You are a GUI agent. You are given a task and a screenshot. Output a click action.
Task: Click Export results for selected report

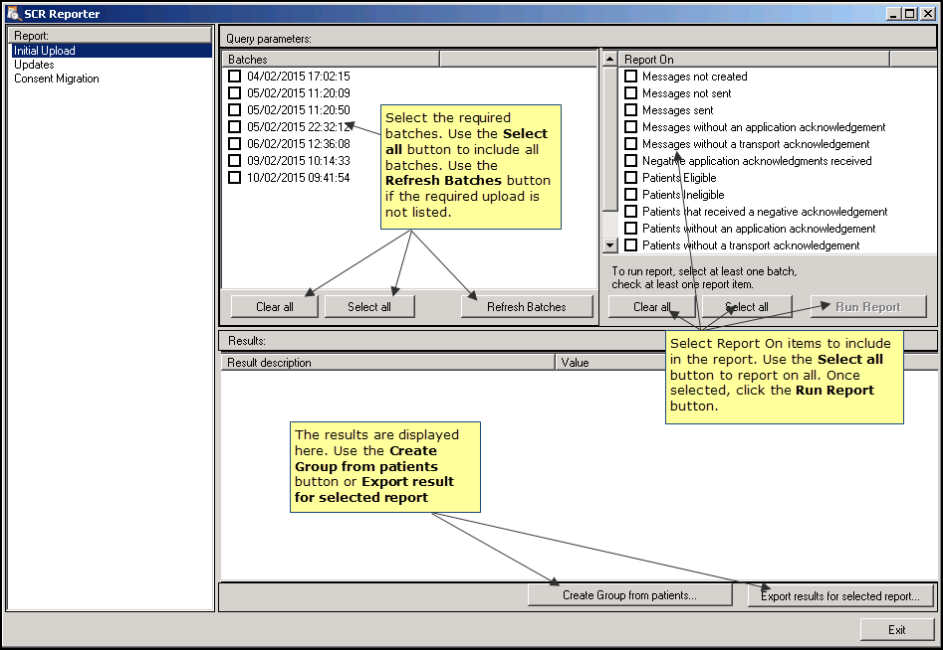pos(840,596)
